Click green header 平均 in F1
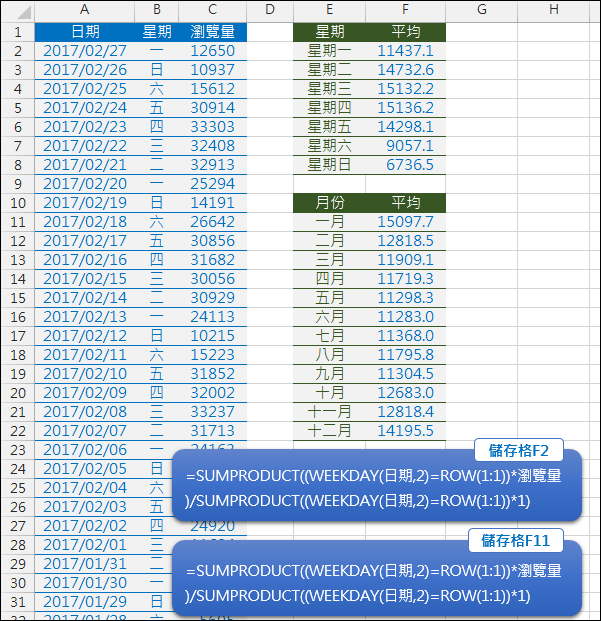 click(x=405, y=32)
